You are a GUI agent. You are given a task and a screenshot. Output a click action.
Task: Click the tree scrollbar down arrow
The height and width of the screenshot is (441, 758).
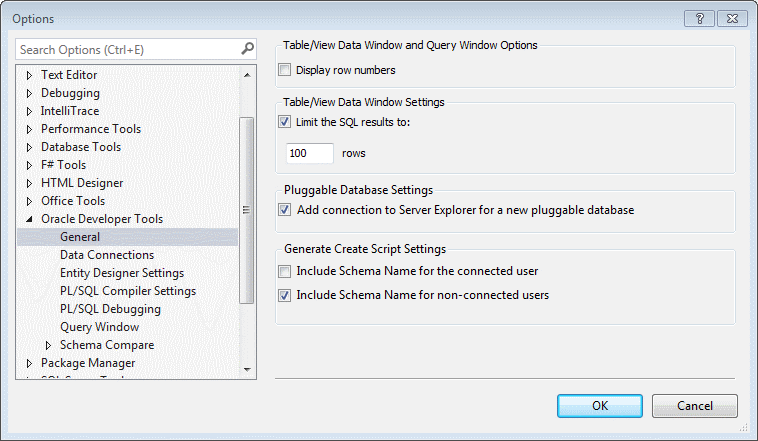click(247, 369)
